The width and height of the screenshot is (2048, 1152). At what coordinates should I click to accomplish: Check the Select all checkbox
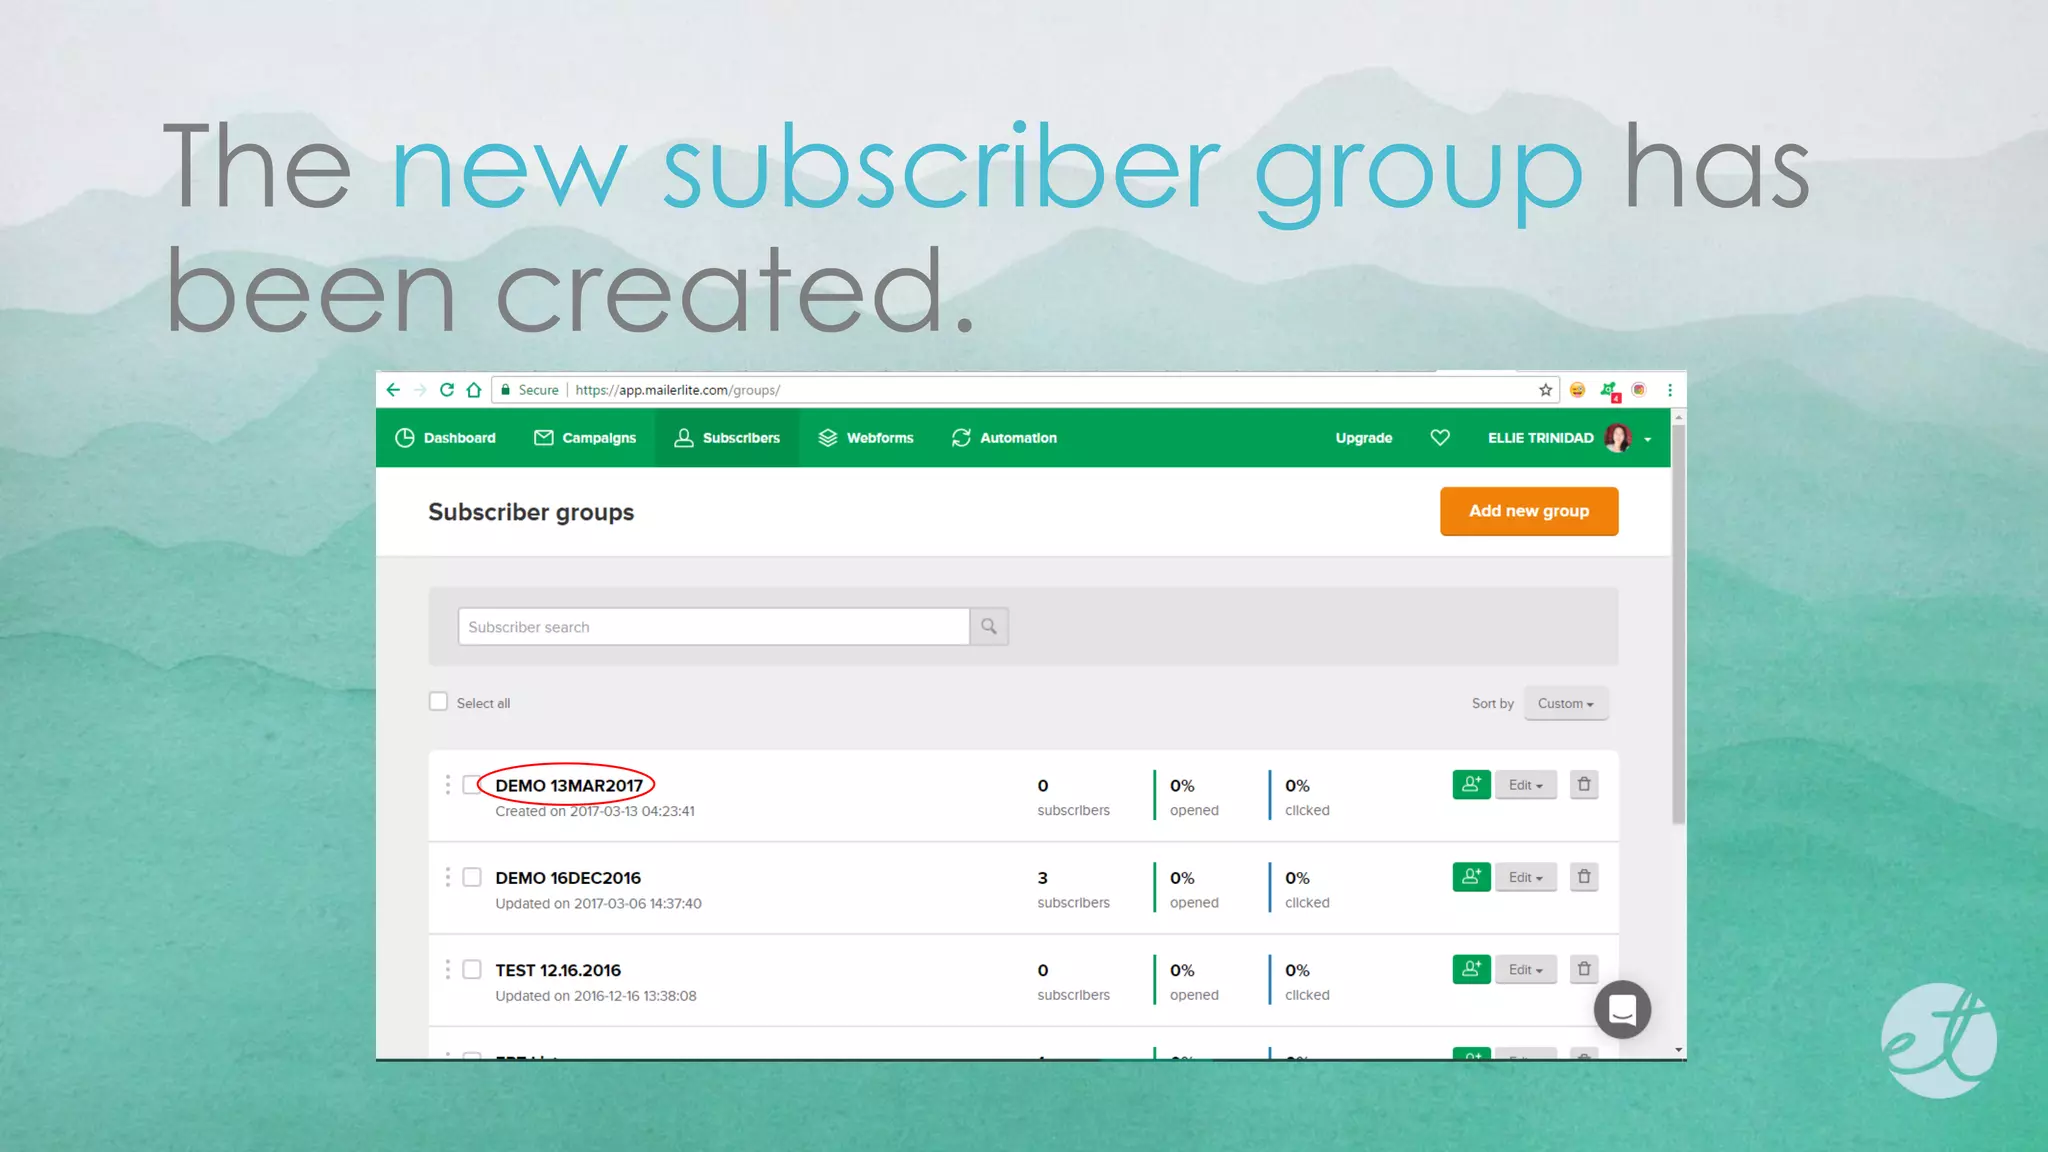tap(438, 701)
